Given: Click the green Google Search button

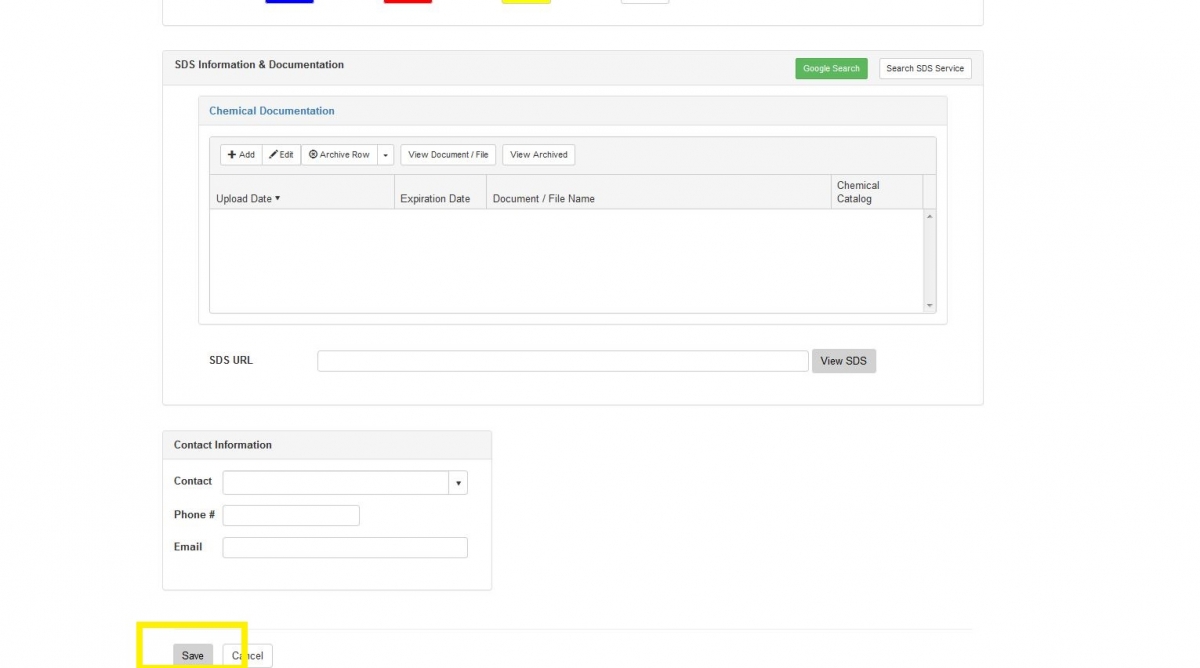Looking at the screenshot, I should click(x=831, y=68).
